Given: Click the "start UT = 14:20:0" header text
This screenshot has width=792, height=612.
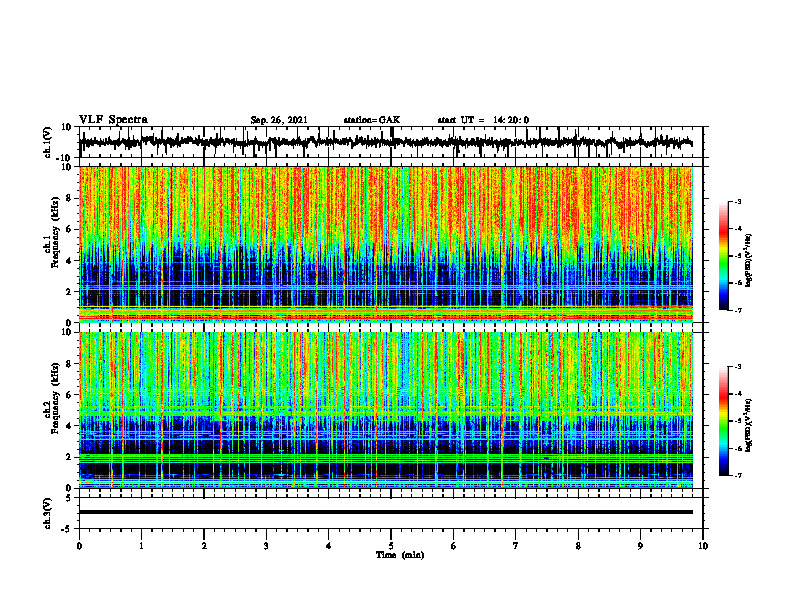Looking at the screenshot, I should [483, 120].
